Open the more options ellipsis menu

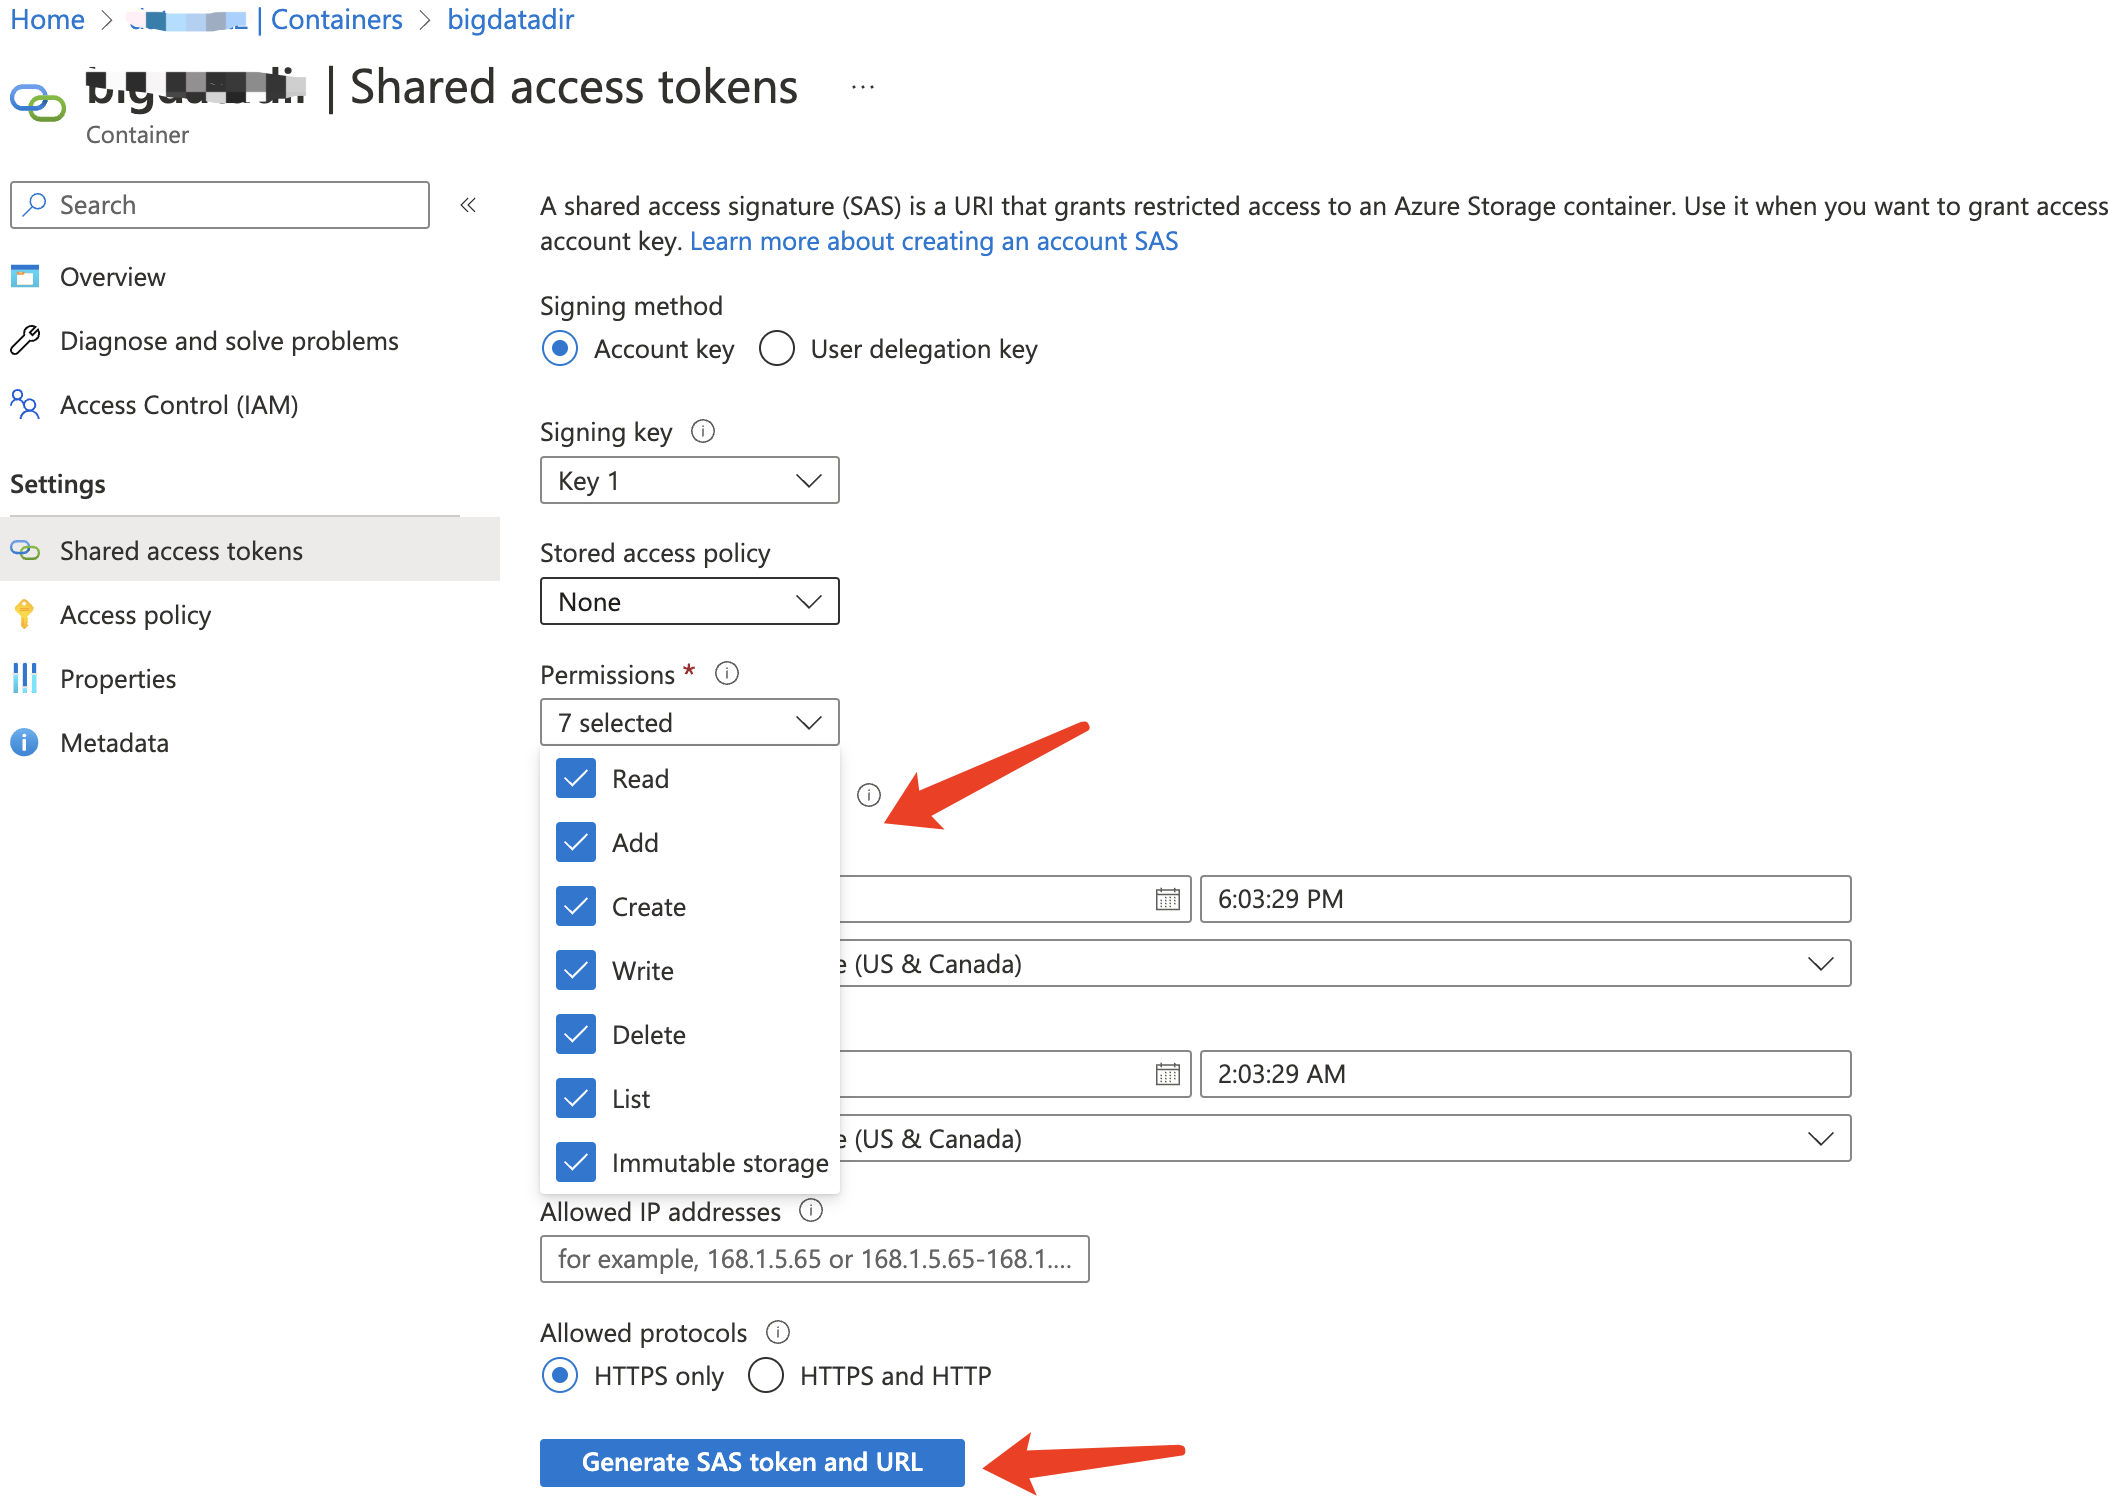863,88
